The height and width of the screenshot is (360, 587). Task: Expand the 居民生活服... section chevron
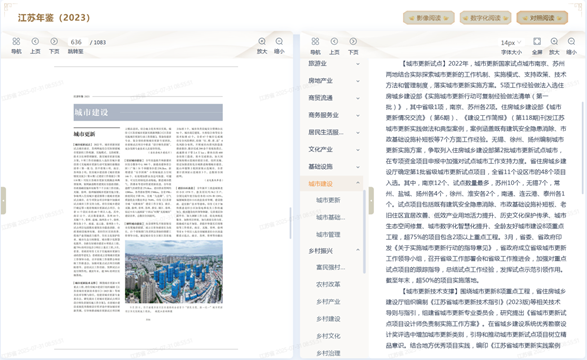358,132
